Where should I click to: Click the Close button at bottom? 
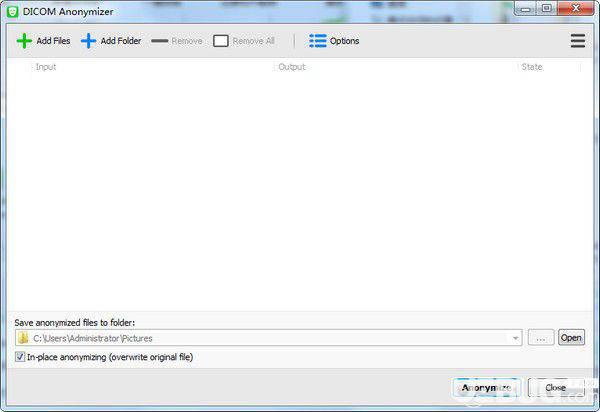point(556,388)
